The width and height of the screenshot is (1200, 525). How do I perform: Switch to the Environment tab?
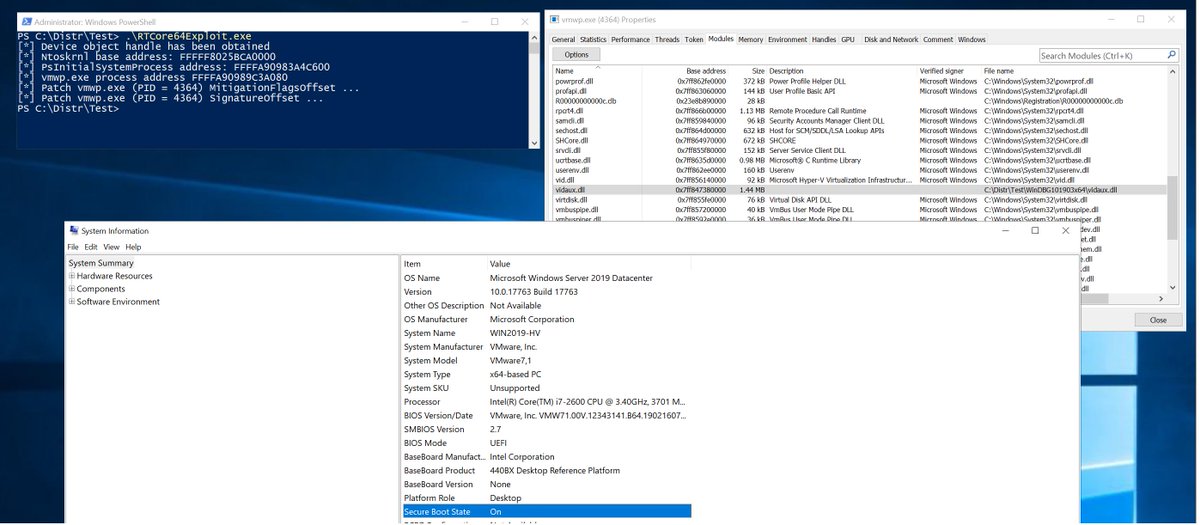click(787, 39)
